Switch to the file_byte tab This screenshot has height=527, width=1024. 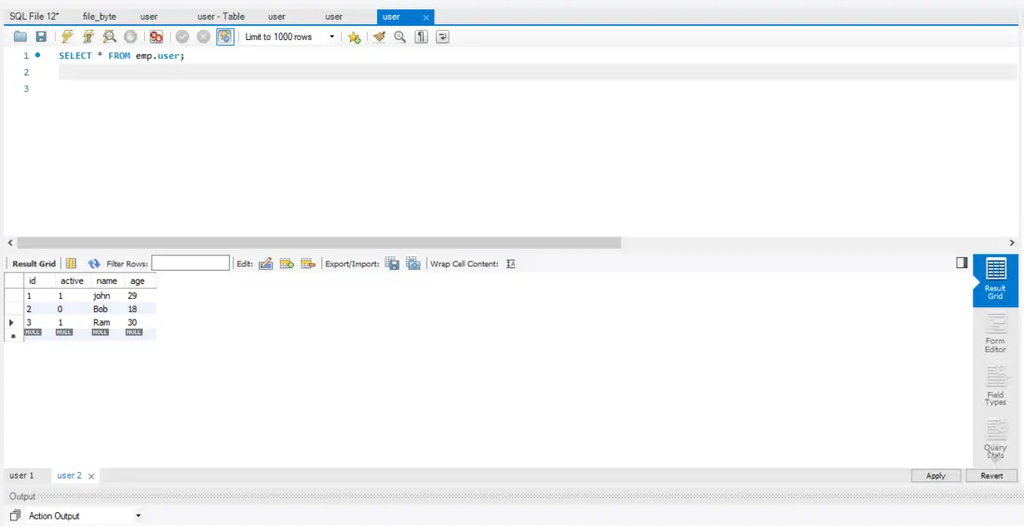pos(99,17)
